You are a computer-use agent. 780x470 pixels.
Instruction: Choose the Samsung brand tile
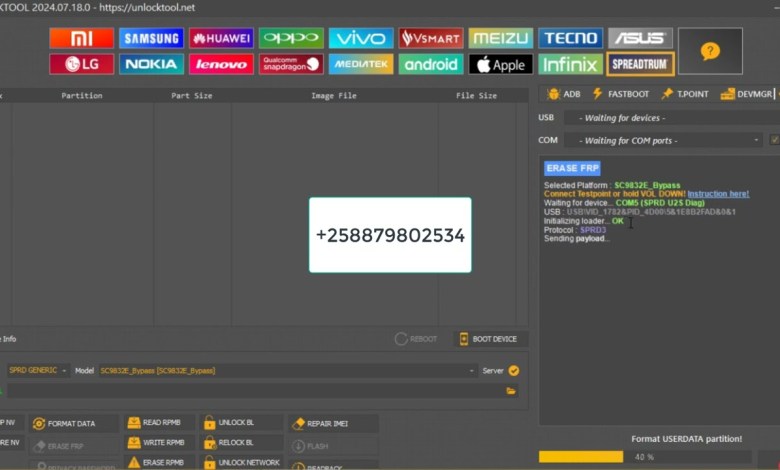pos(151,38)
